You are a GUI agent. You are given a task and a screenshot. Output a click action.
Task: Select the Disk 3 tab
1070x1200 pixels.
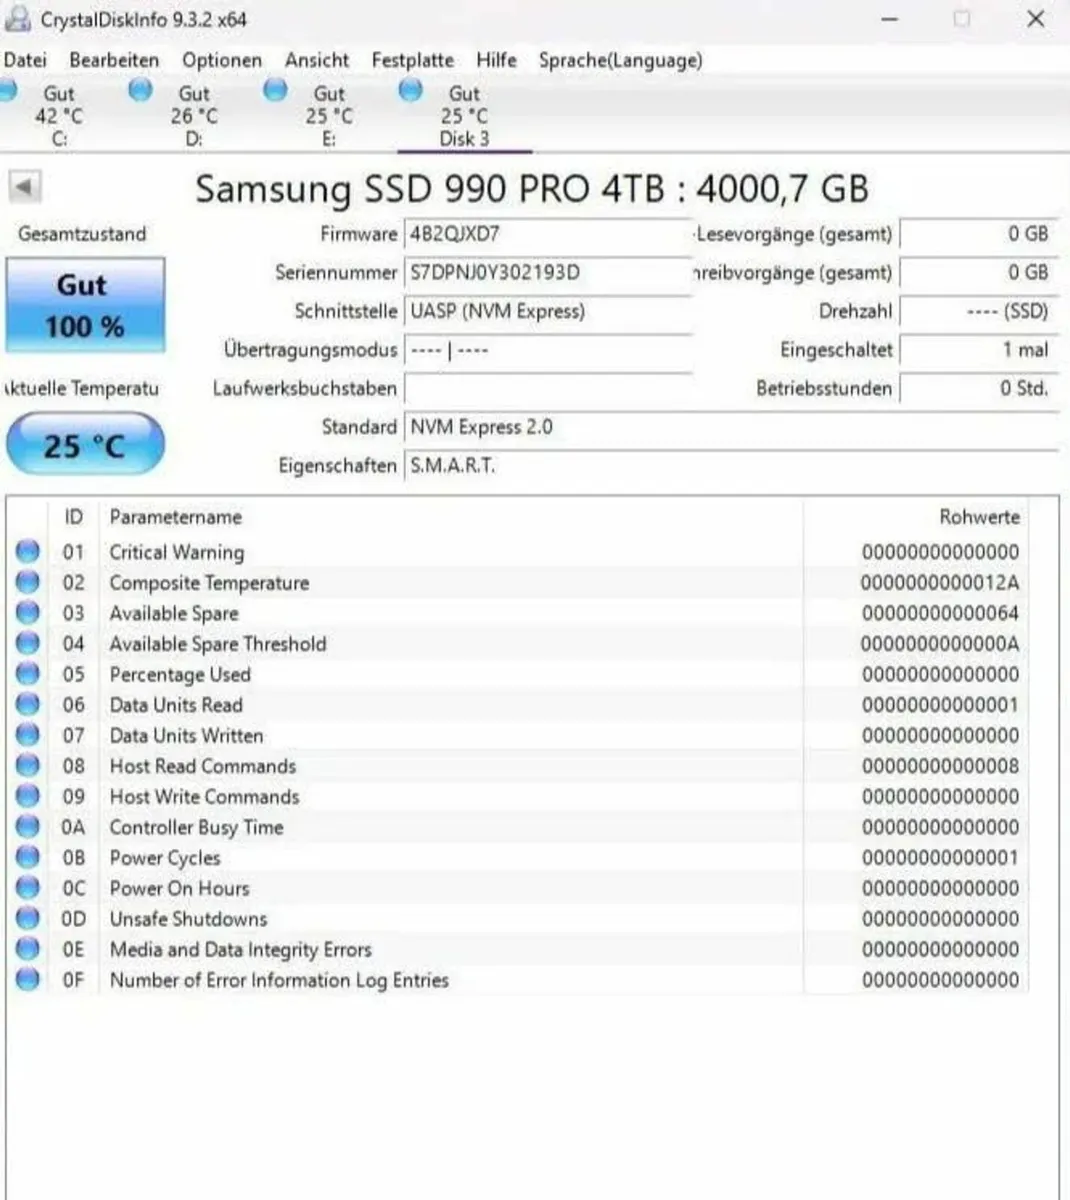464,115
